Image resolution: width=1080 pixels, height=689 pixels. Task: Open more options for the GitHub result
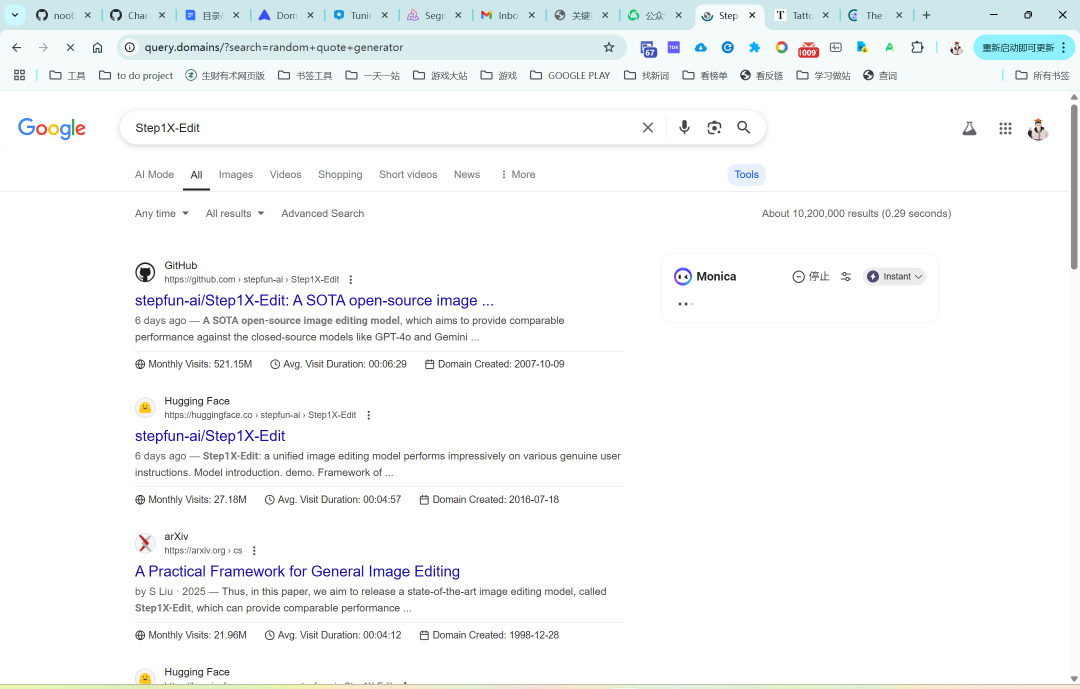coord(351,280)
